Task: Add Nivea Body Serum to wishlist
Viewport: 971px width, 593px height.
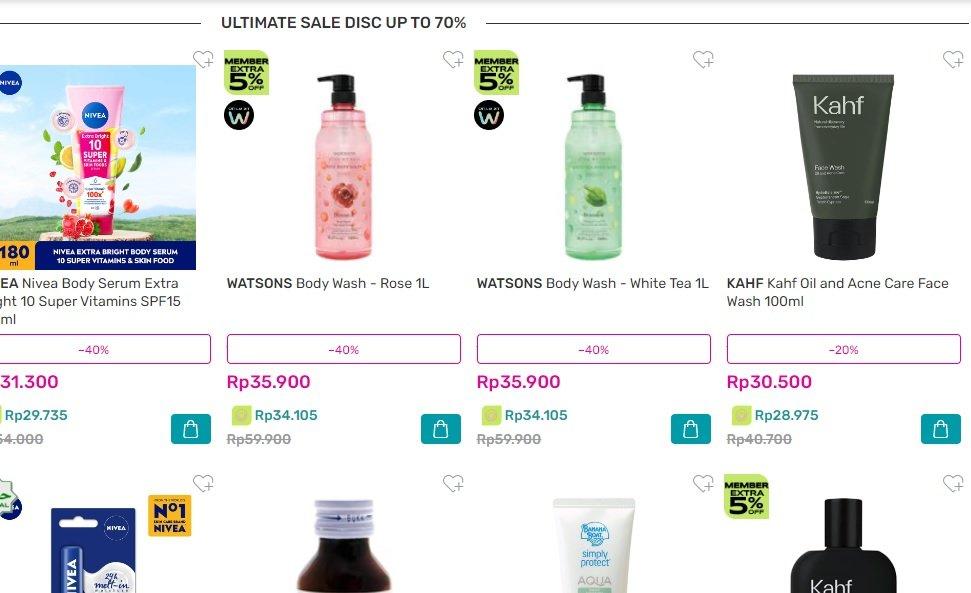Action: point(202,59)
